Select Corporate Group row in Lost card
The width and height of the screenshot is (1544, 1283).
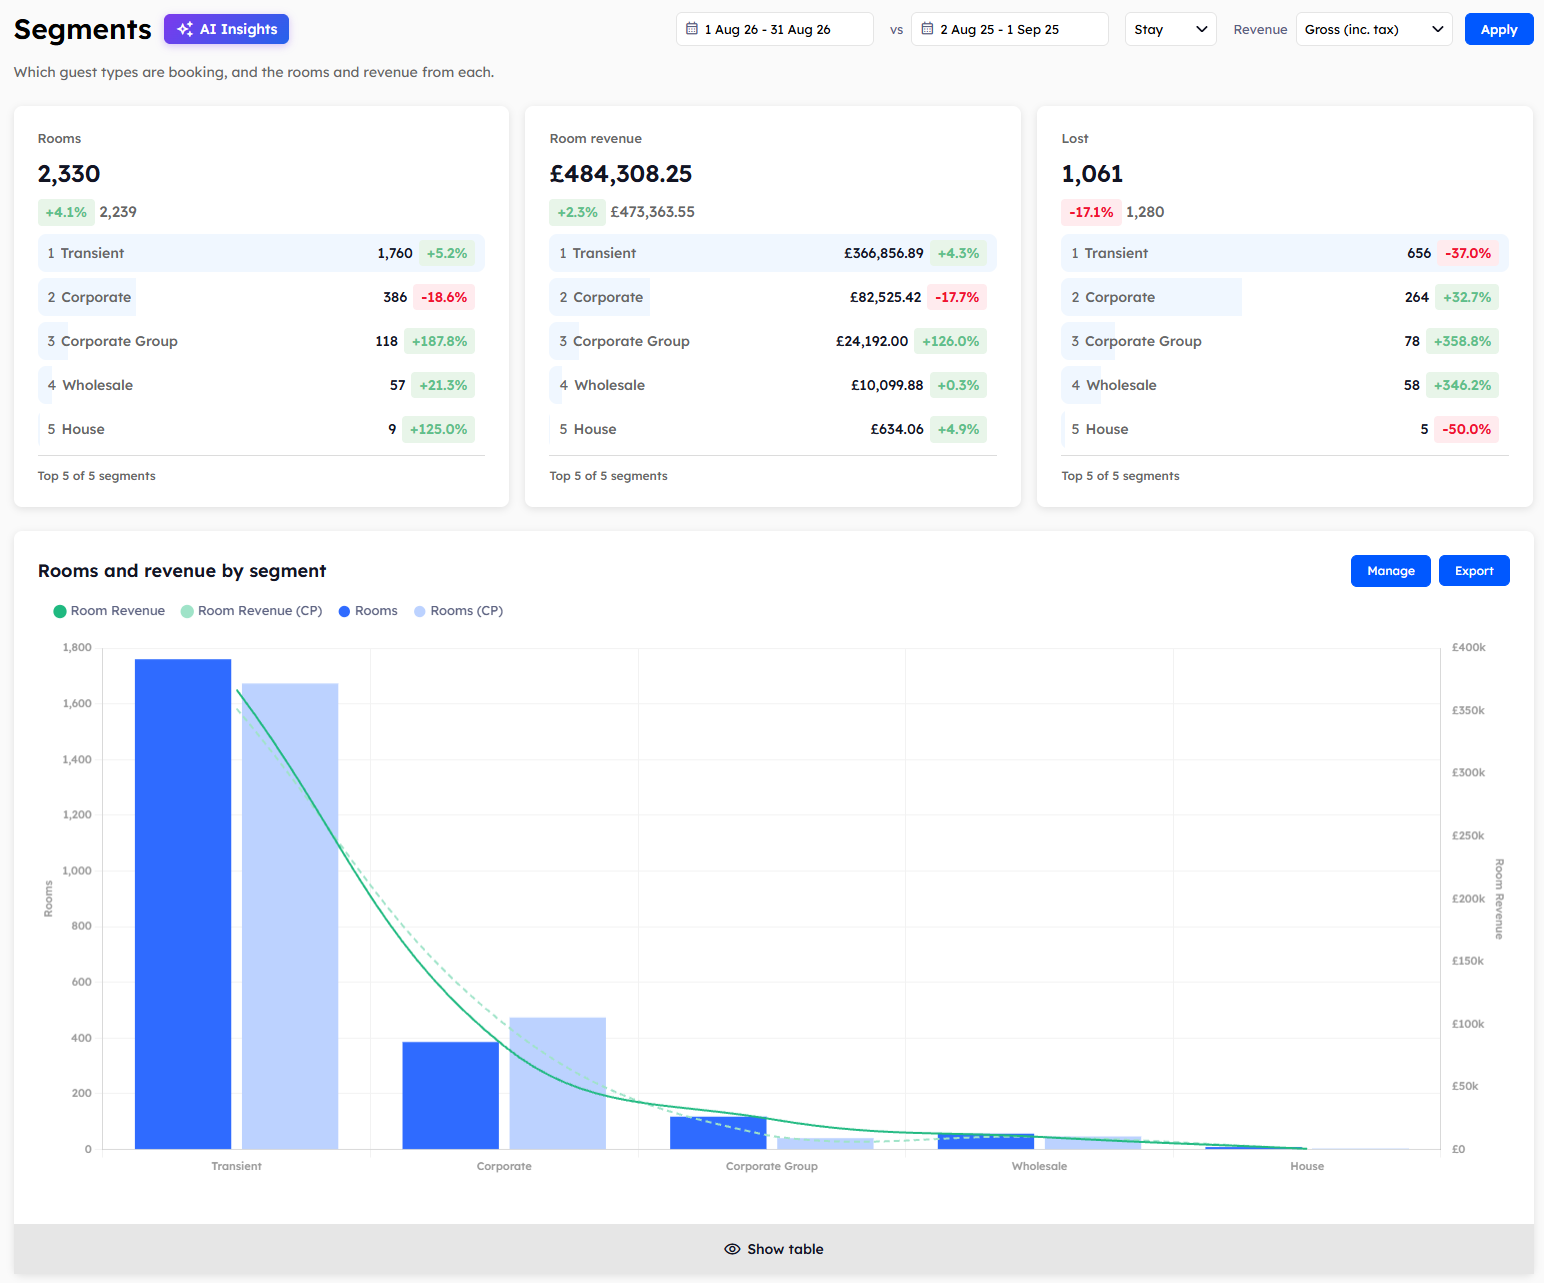1285,341
